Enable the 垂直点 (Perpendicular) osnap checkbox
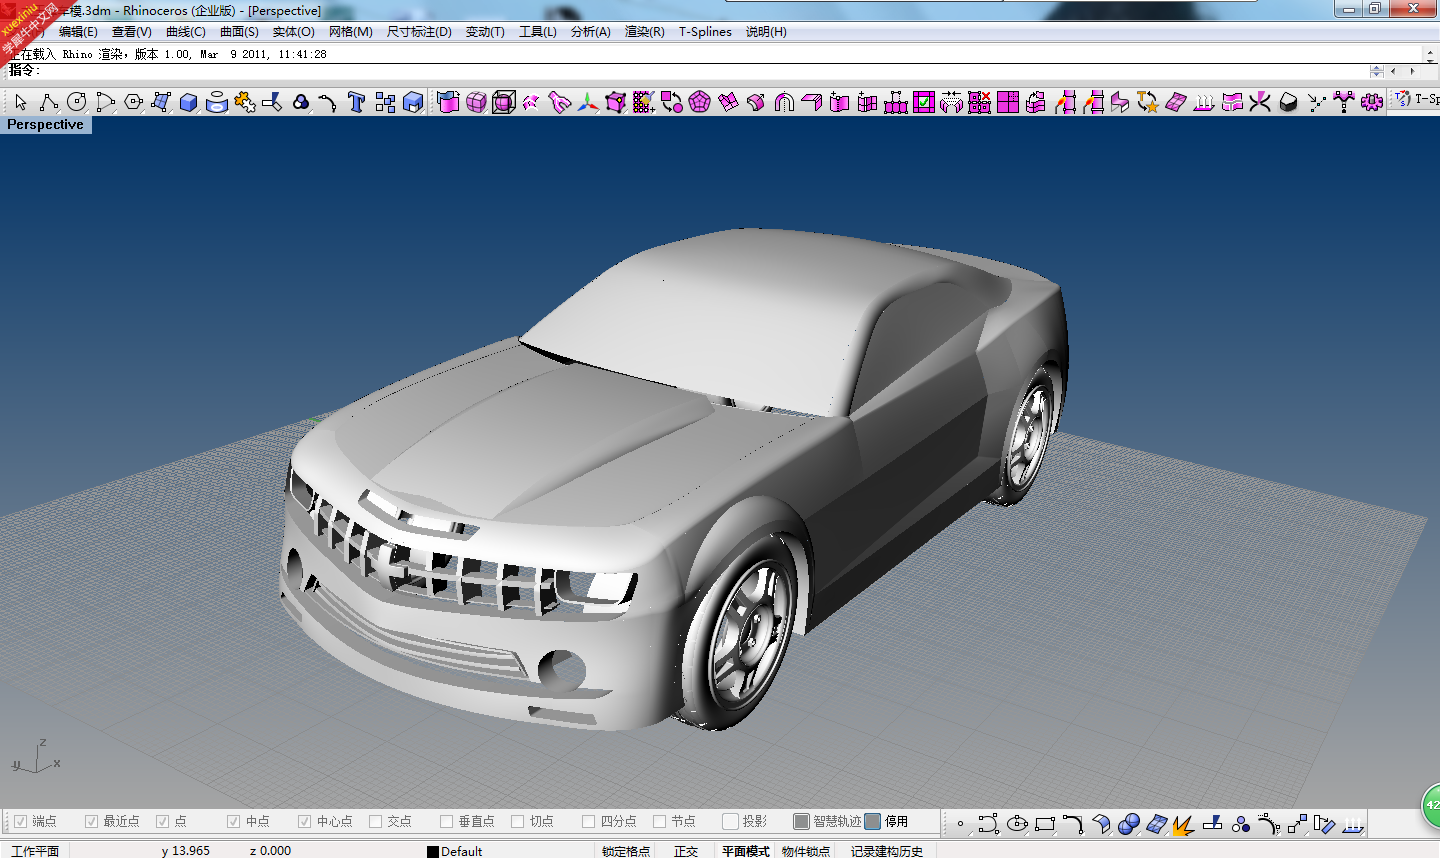This screenshot has height=858, width=1440. (446, 821)
